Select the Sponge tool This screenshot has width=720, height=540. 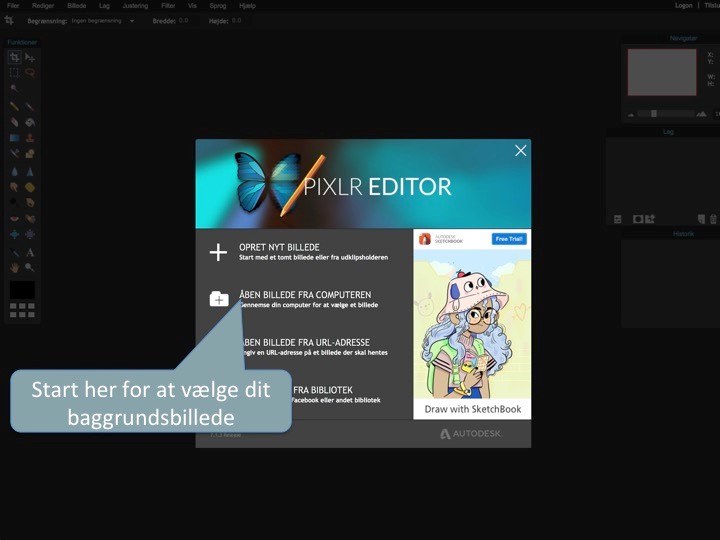(x=30, y=187)
